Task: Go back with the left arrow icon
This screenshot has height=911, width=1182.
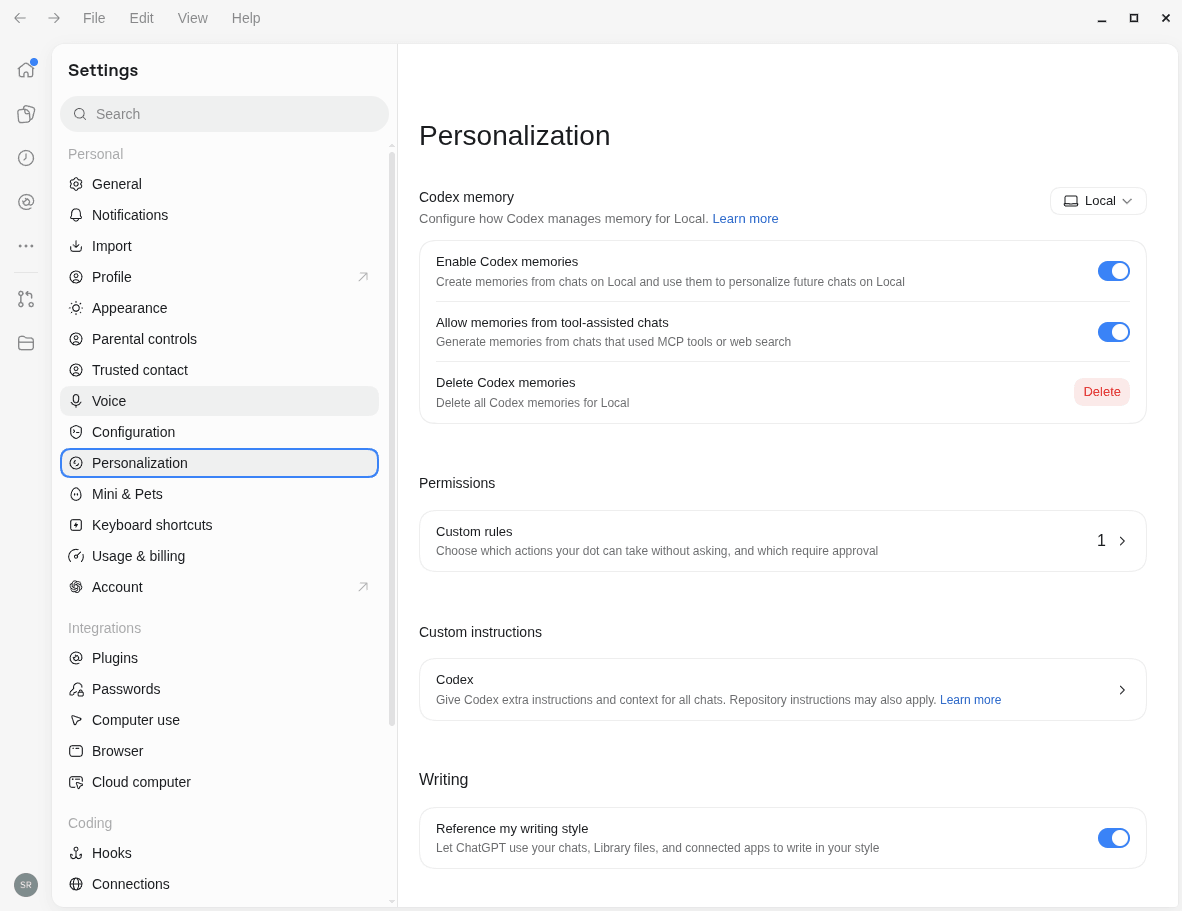Action: tap(20, 18)
